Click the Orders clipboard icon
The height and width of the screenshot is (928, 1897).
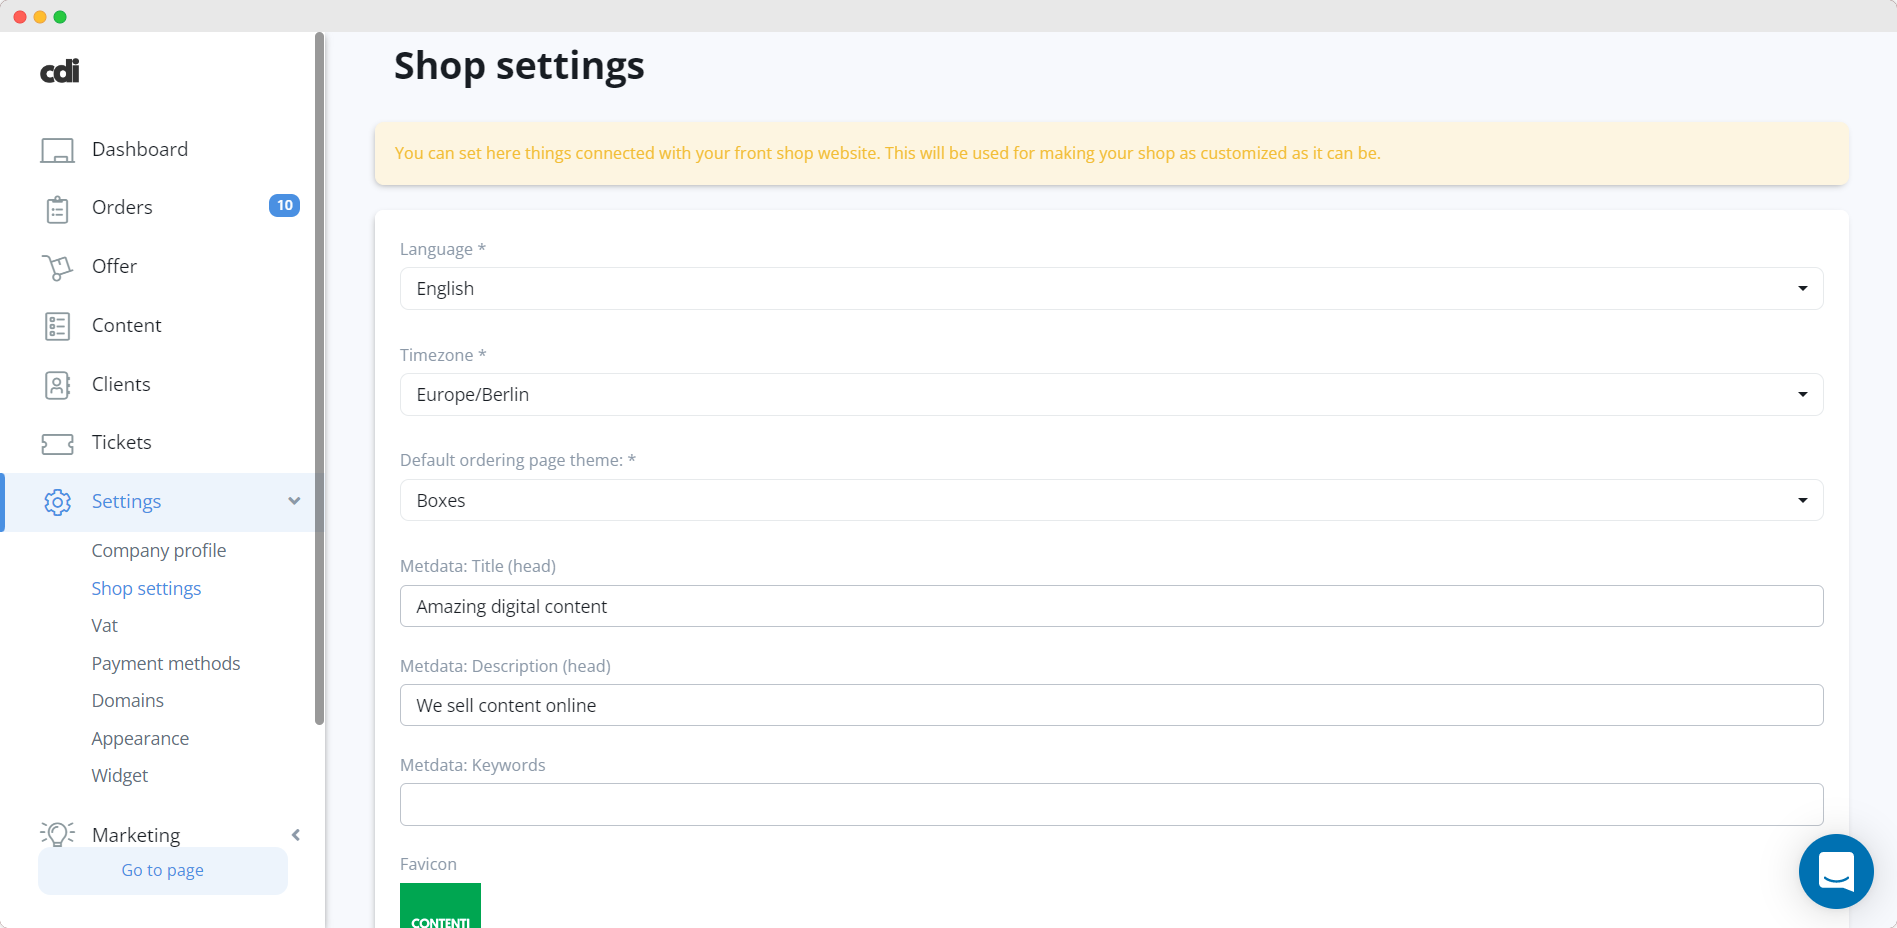(x=57, y=209)
